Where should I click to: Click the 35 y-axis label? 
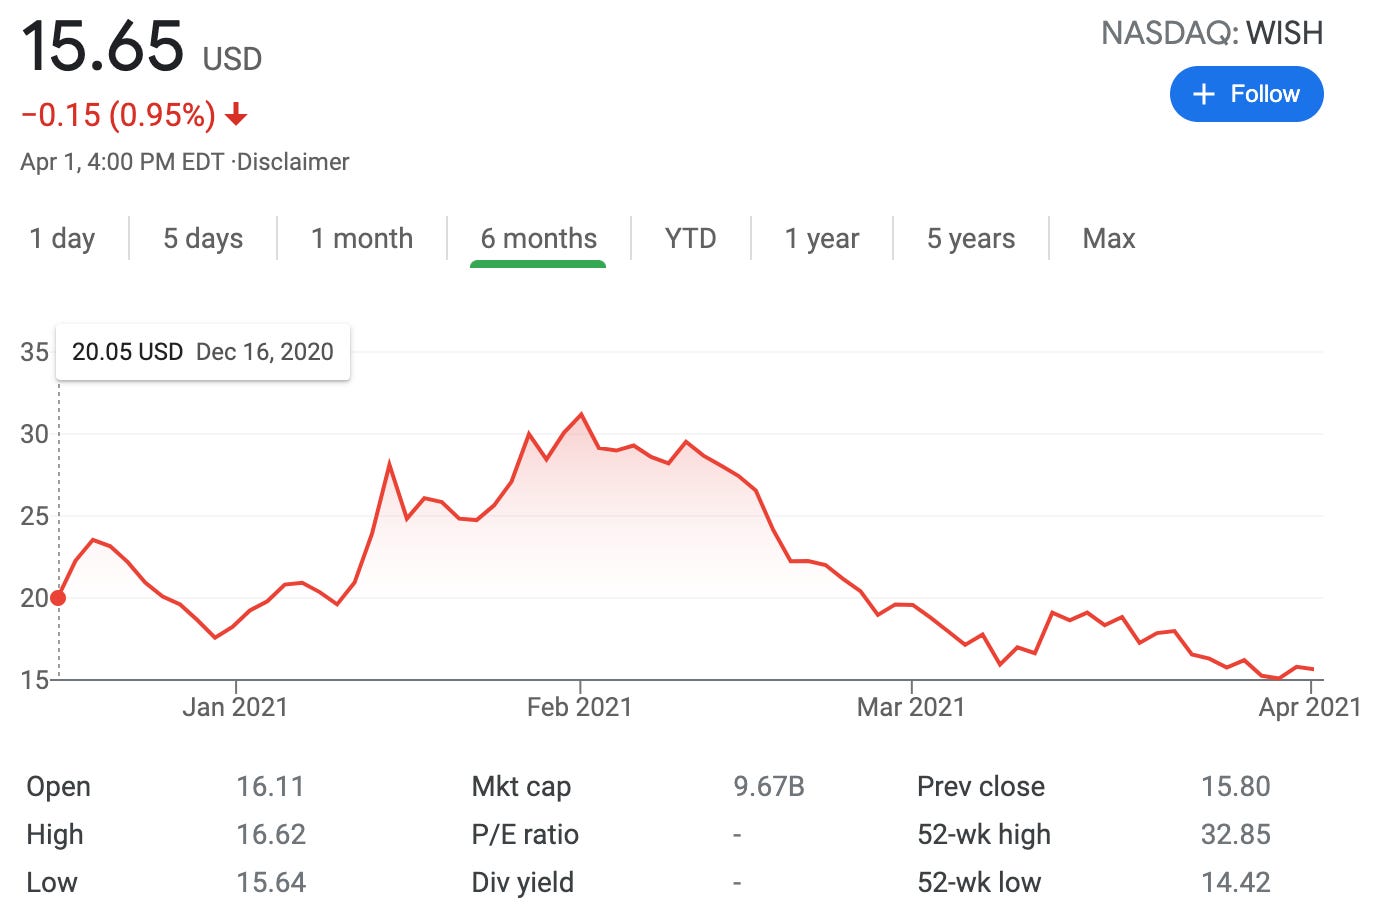coord(34,352)
